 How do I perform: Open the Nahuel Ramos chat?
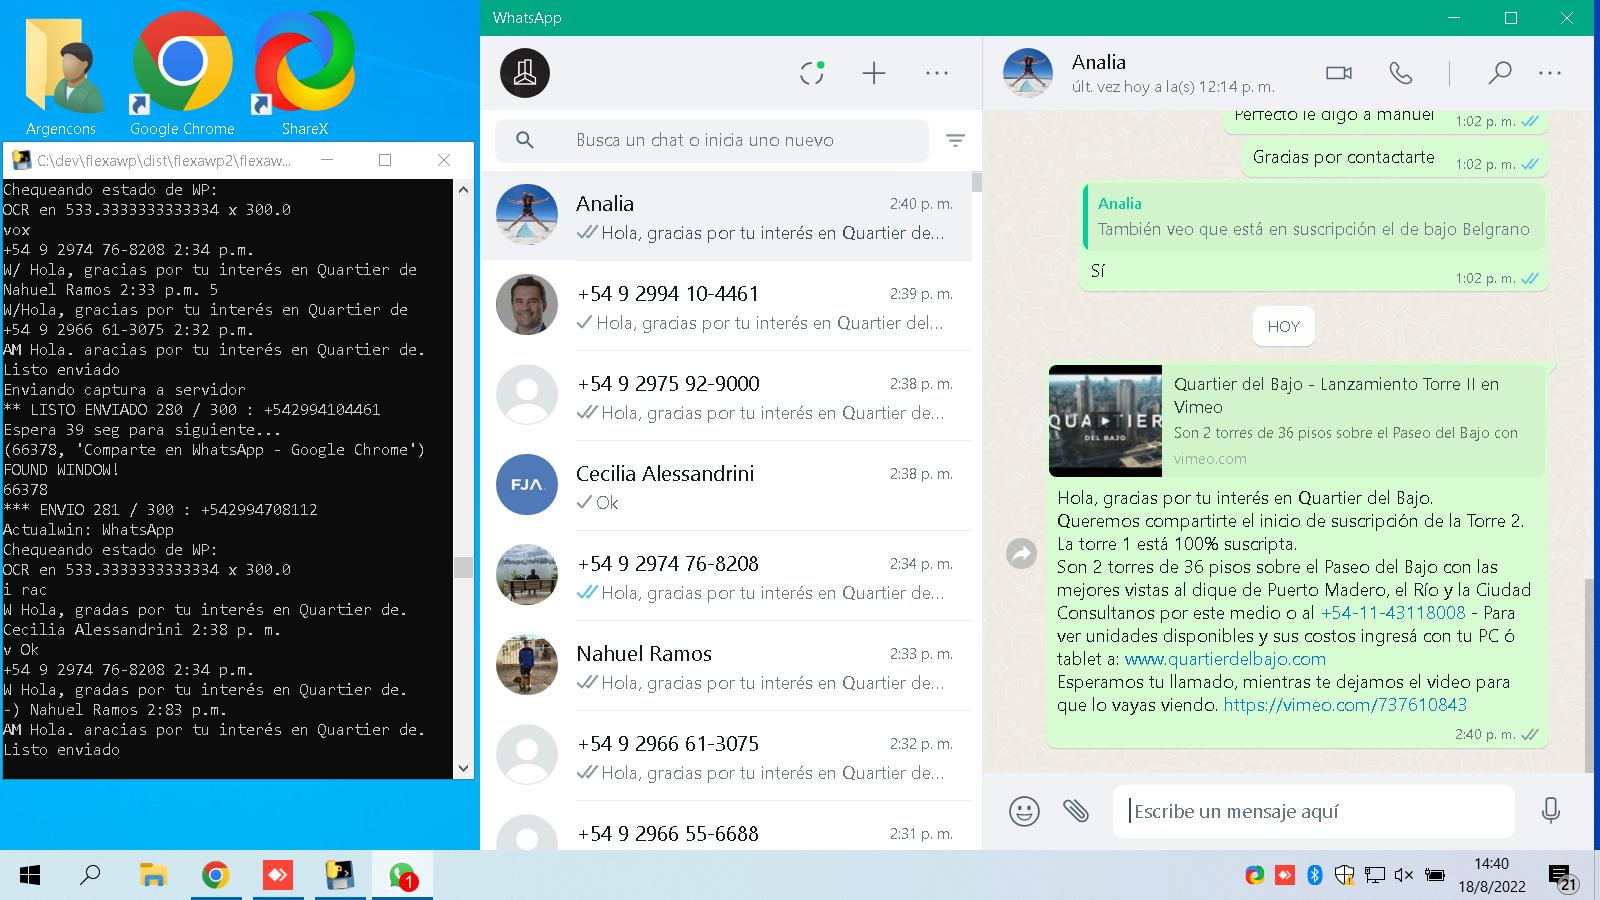pos(726,667)
